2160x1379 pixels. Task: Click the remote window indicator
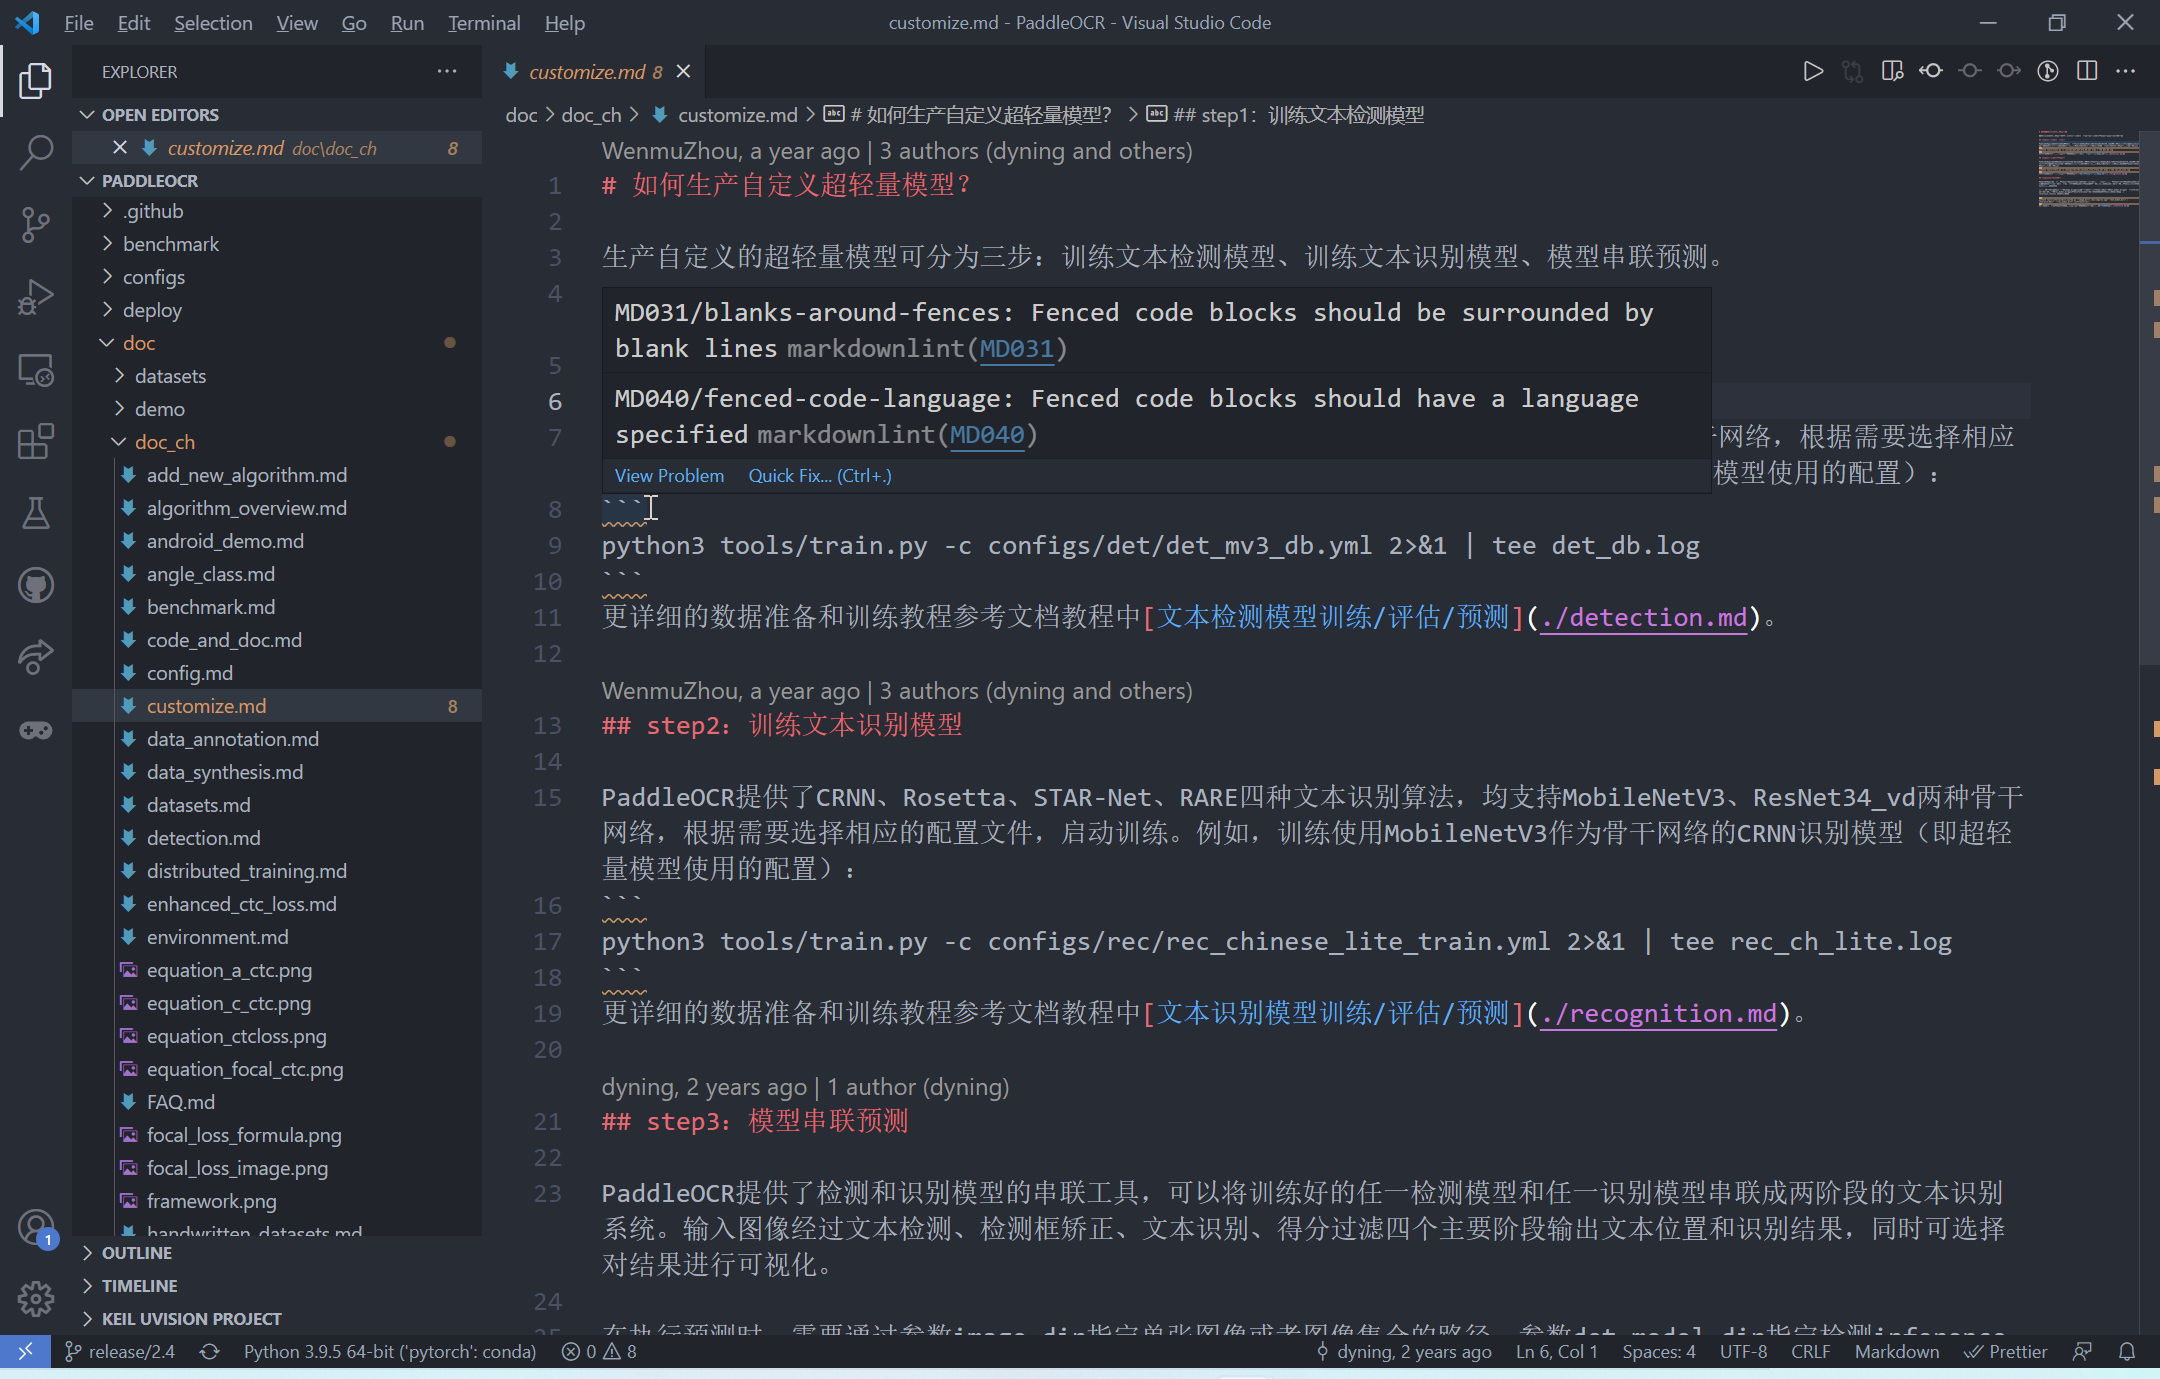point(26,1351)
